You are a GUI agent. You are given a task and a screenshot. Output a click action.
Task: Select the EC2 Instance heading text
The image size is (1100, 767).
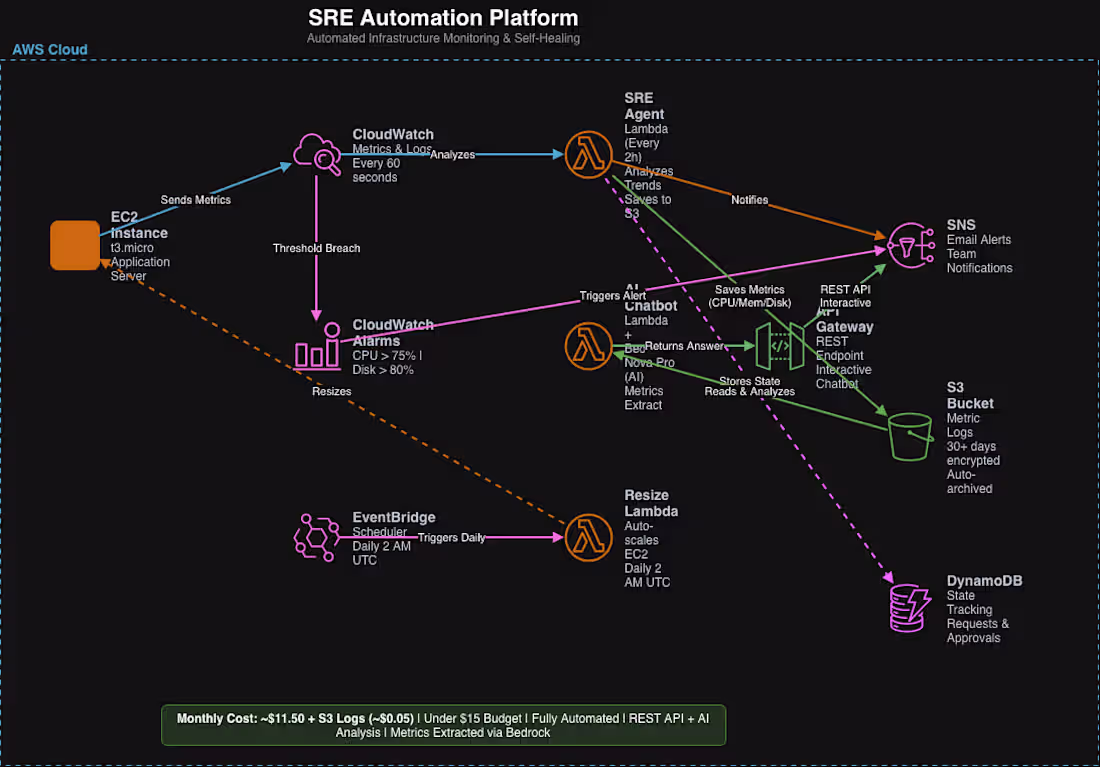click(139, 225)
